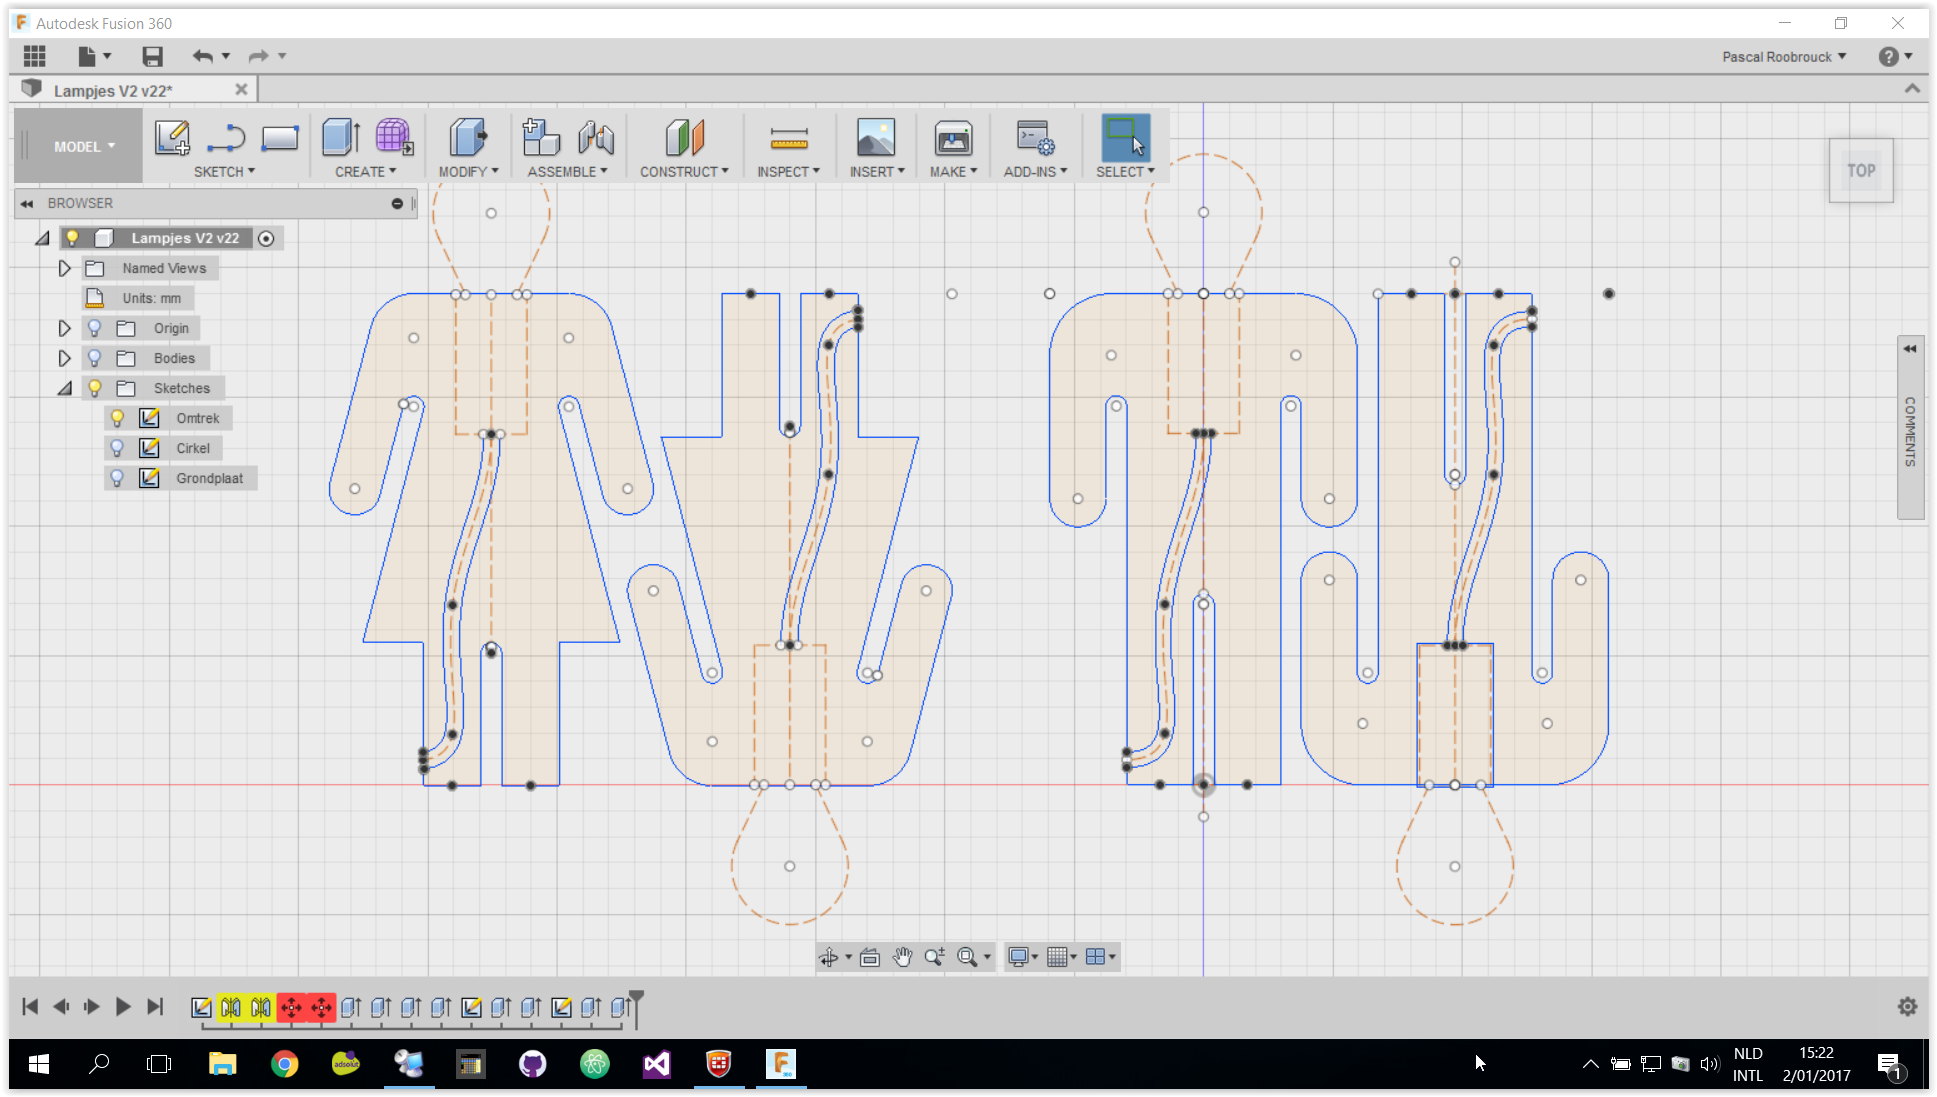Viewport: 1937px width, 1097px height.
Task: Click the Orbit navigation icon
Action: [x=829, y=957]
